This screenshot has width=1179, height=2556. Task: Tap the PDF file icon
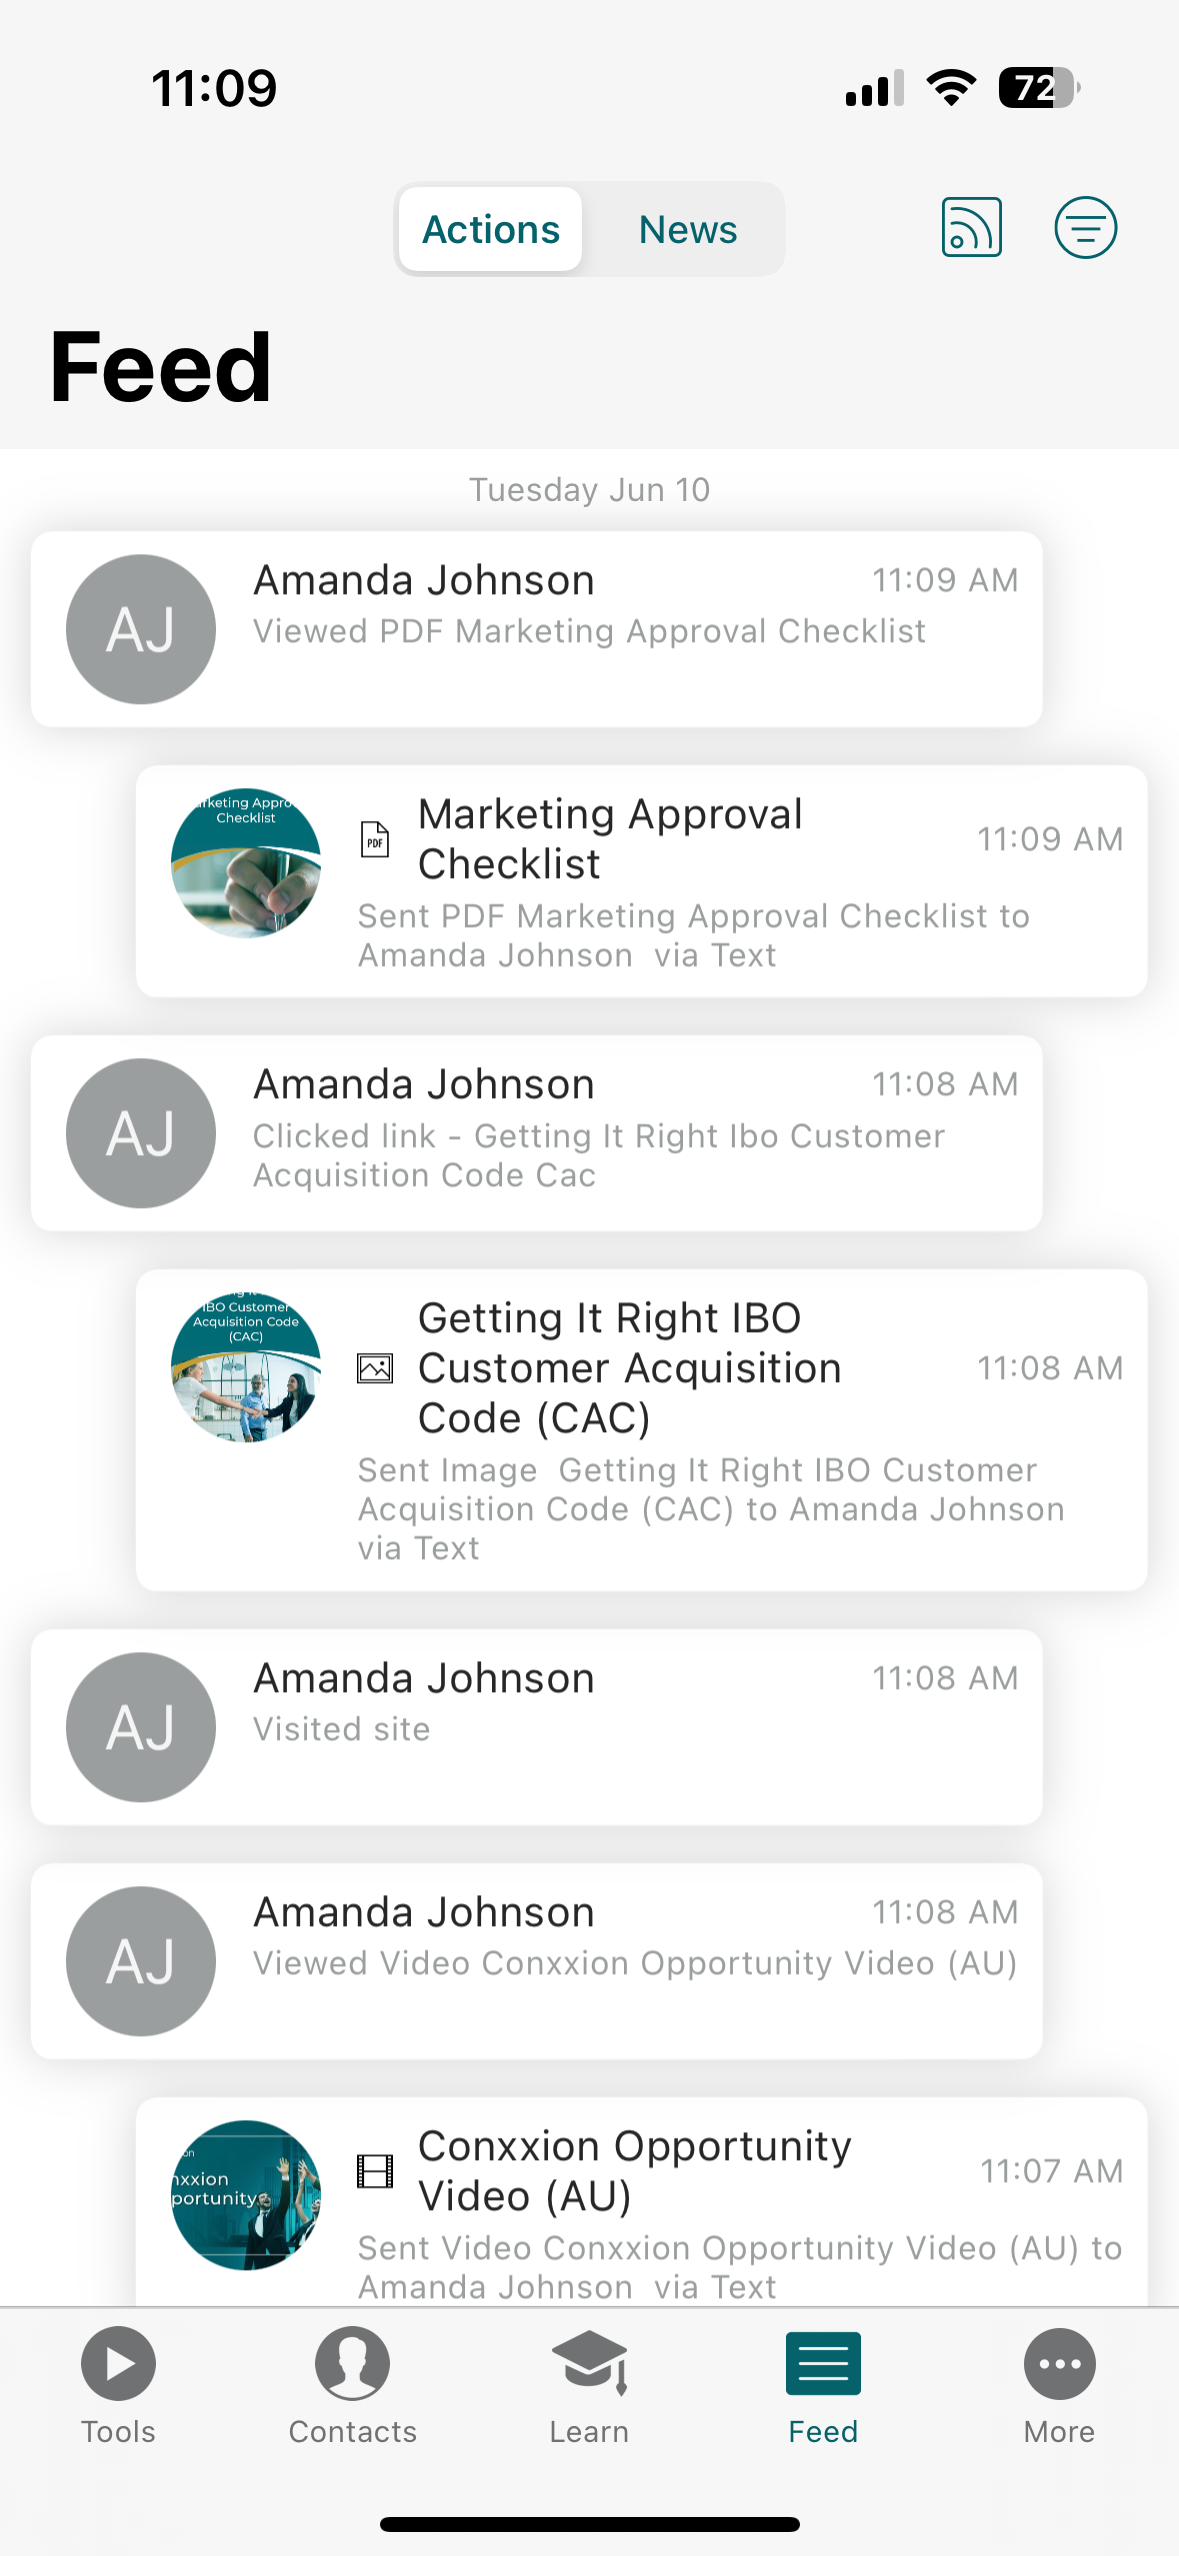(x=375, y=840)
